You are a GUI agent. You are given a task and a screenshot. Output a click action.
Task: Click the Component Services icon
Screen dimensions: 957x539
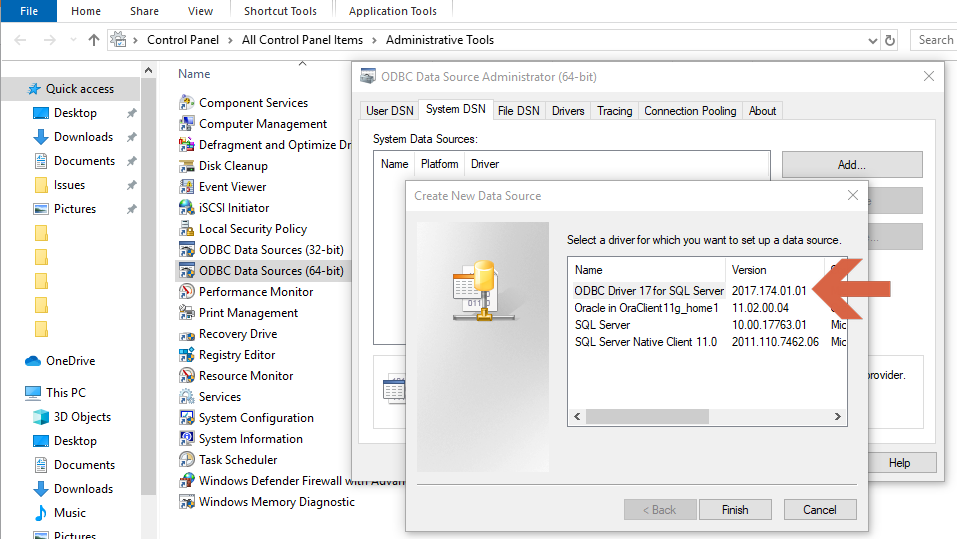pos(186,103)
